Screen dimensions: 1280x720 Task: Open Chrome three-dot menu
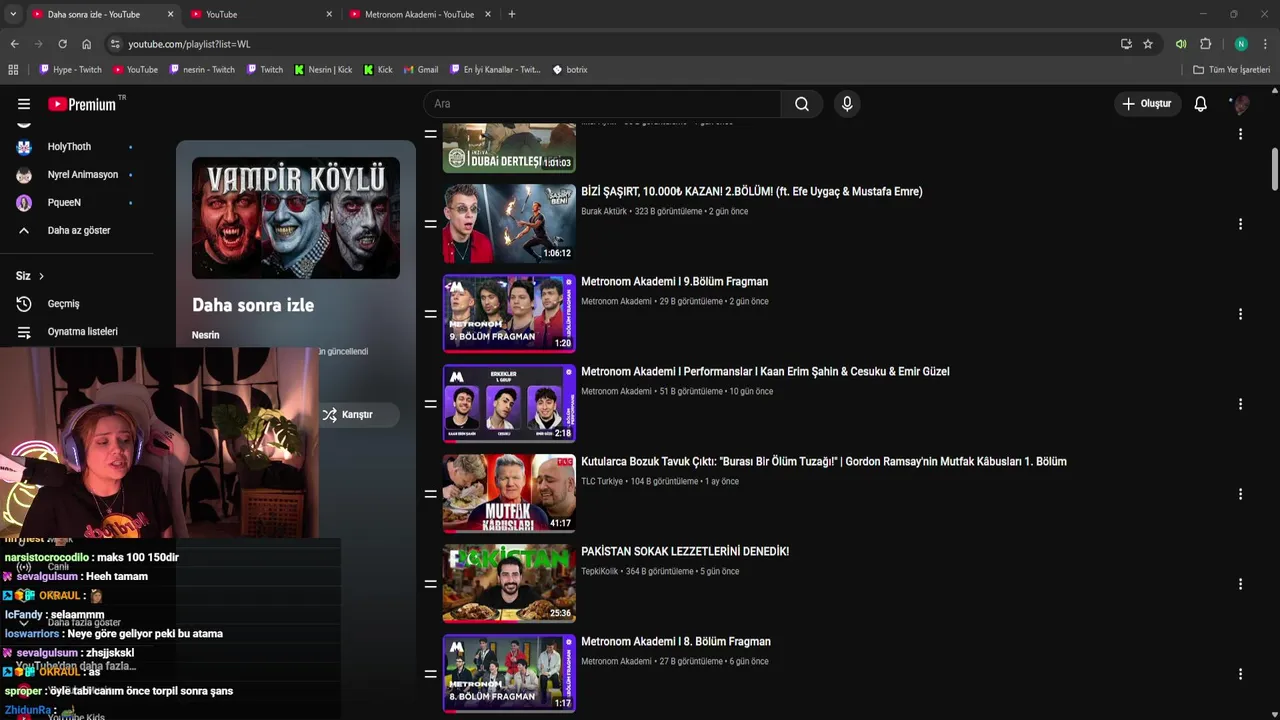(1266, 44)
